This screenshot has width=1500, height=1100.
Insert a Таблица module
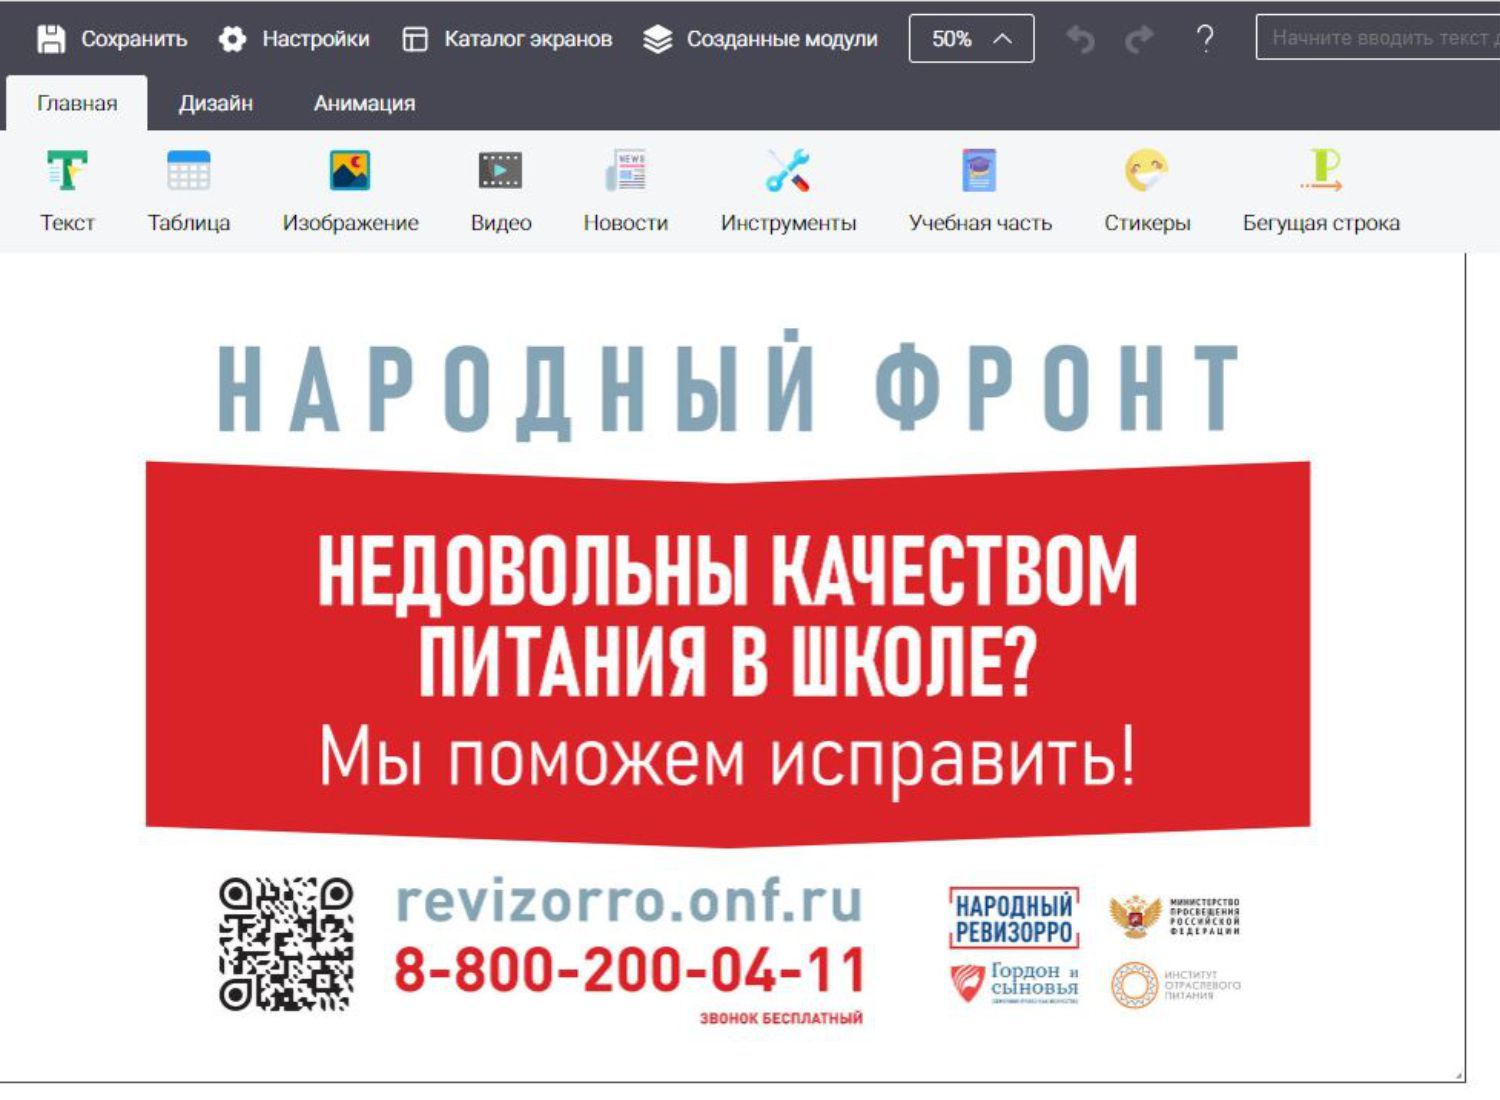coord(189,190)
